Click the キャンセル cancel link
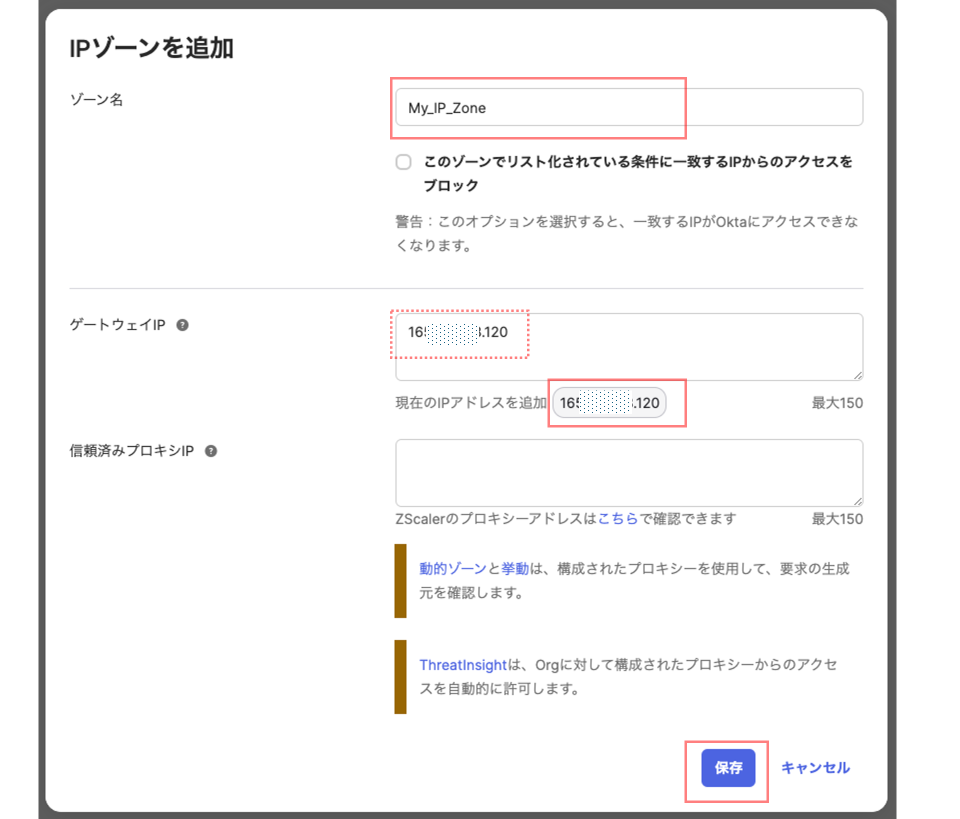Image resolution: width=960 pixels, height=819 pixels. pyautogui.click(x=815, y=767)
